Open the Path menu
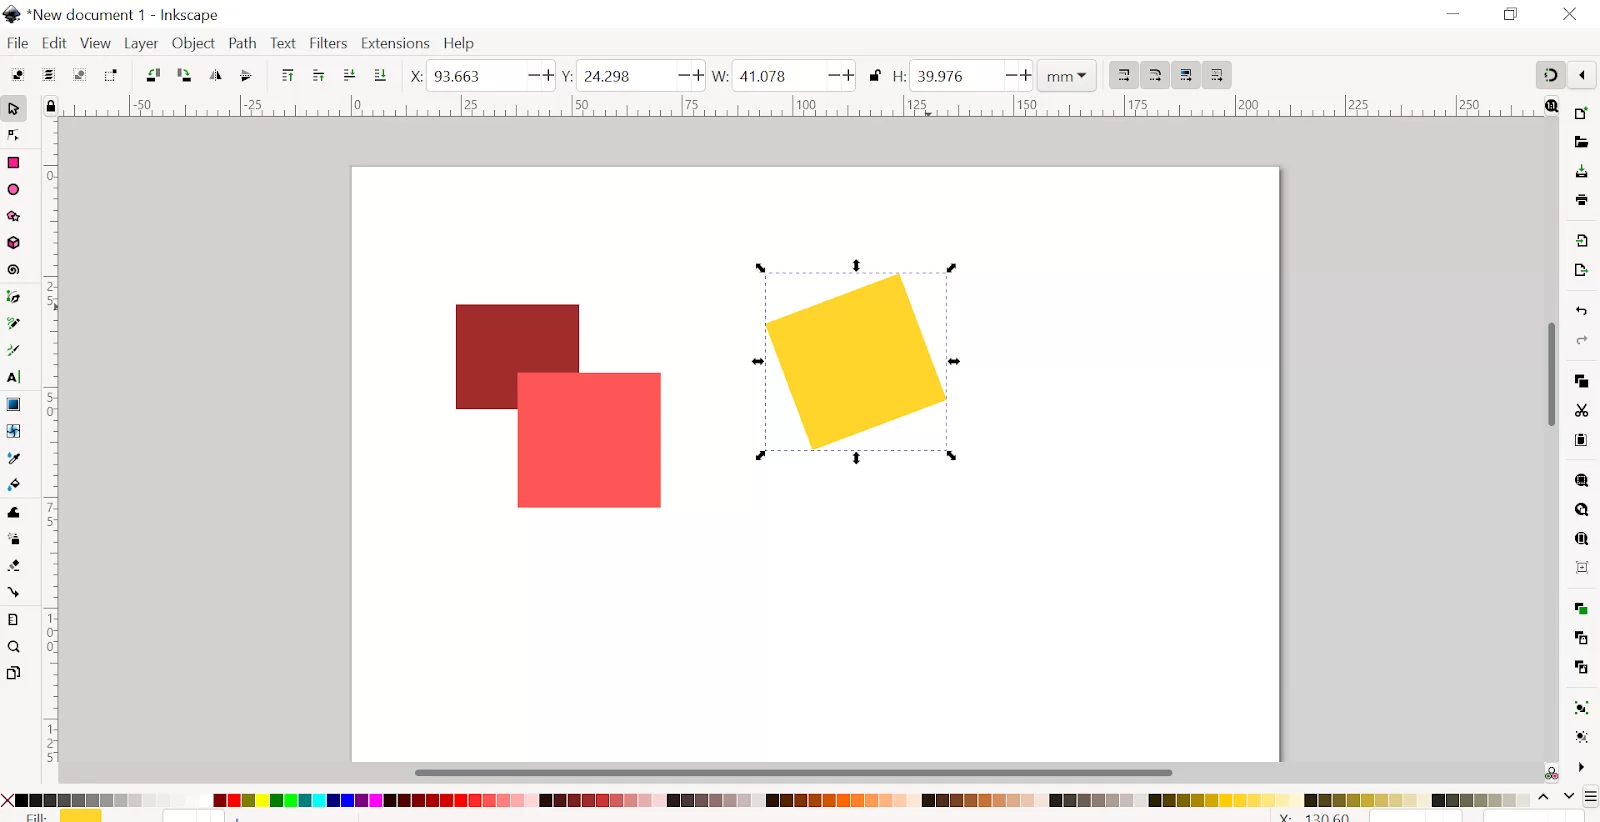The image size is (1600, 822). [x=242, y=44]
